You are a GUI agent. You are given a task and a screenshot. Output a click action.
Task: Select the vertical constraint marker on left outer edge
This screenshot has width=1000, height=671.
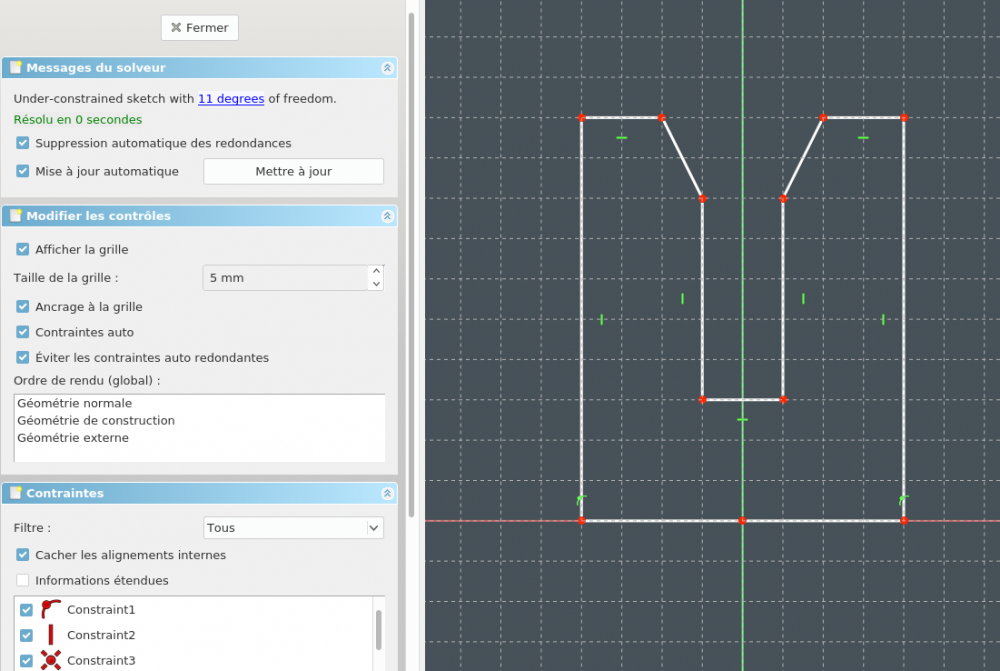[x=601, y=320]
